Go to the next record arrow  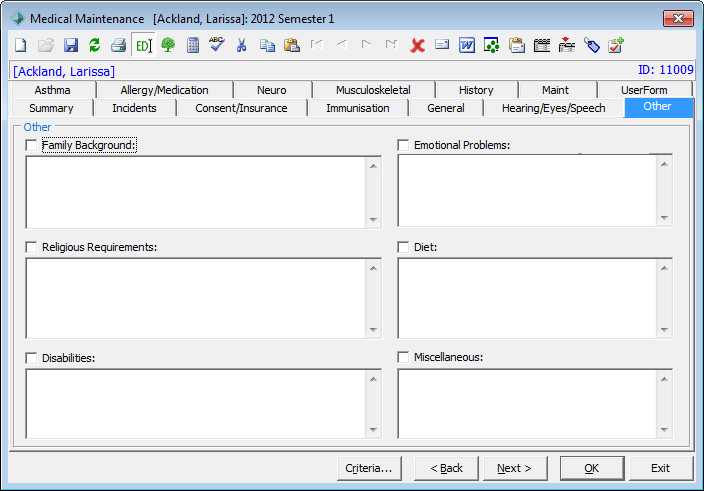(366, 44)
